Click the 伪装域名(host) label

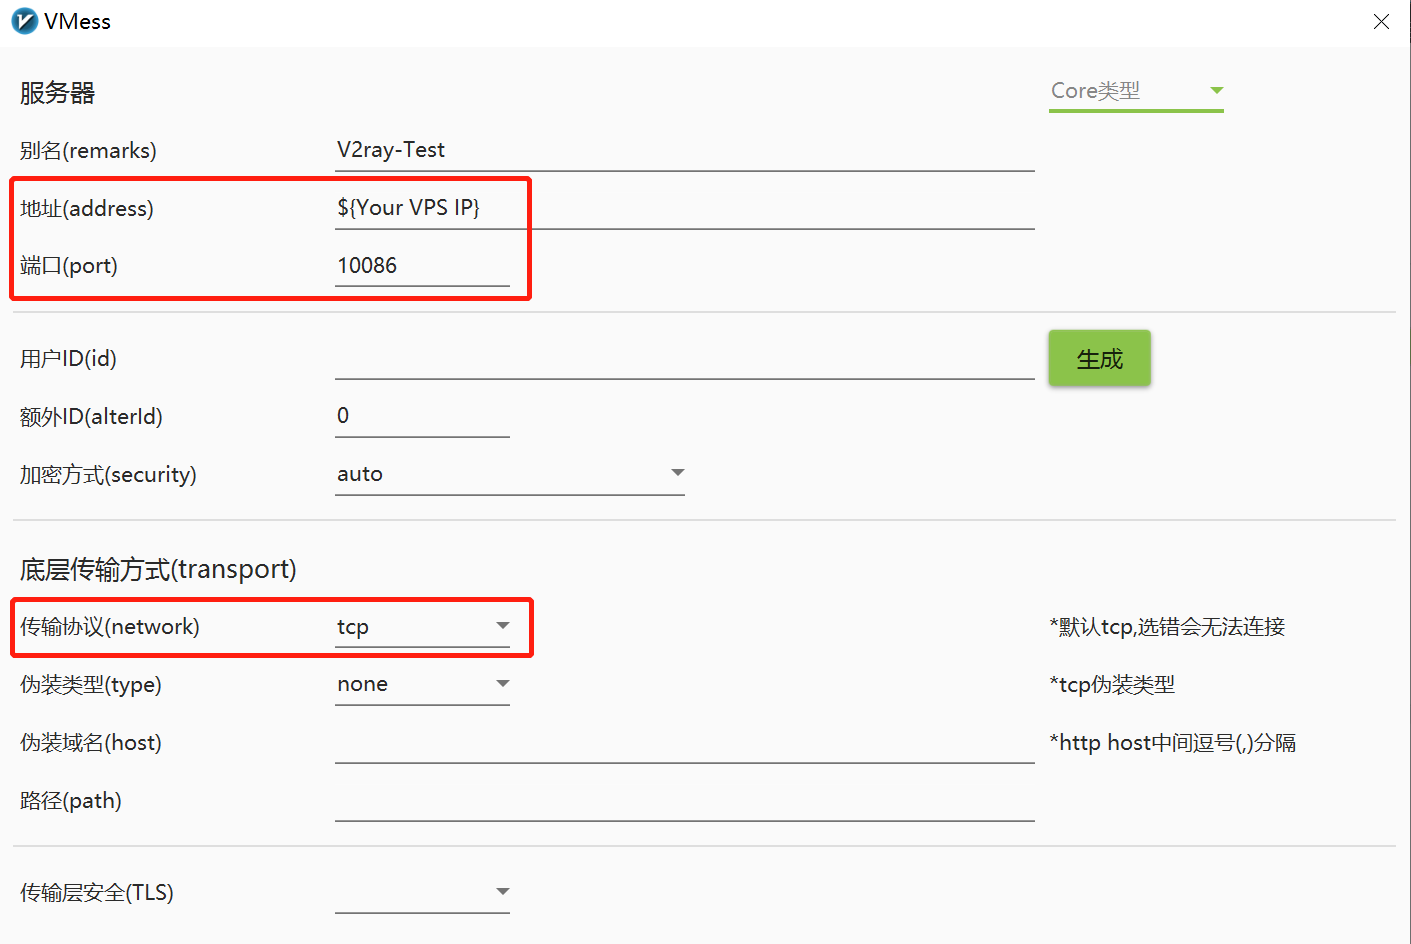(90, 743)
